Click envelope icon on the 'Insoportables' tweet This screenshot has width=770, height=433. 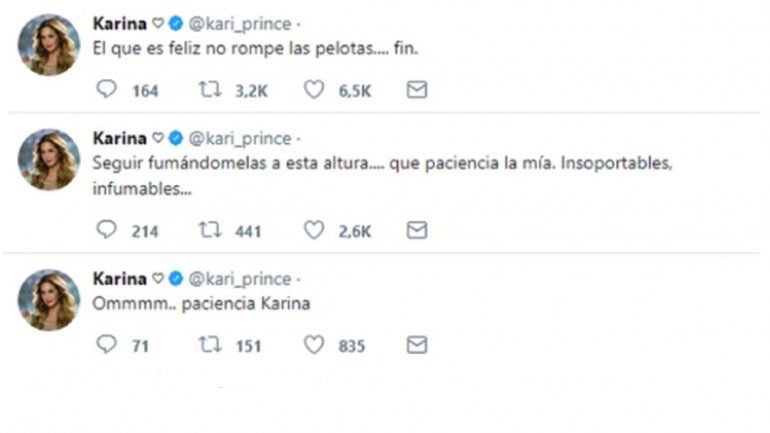[417, 230]
